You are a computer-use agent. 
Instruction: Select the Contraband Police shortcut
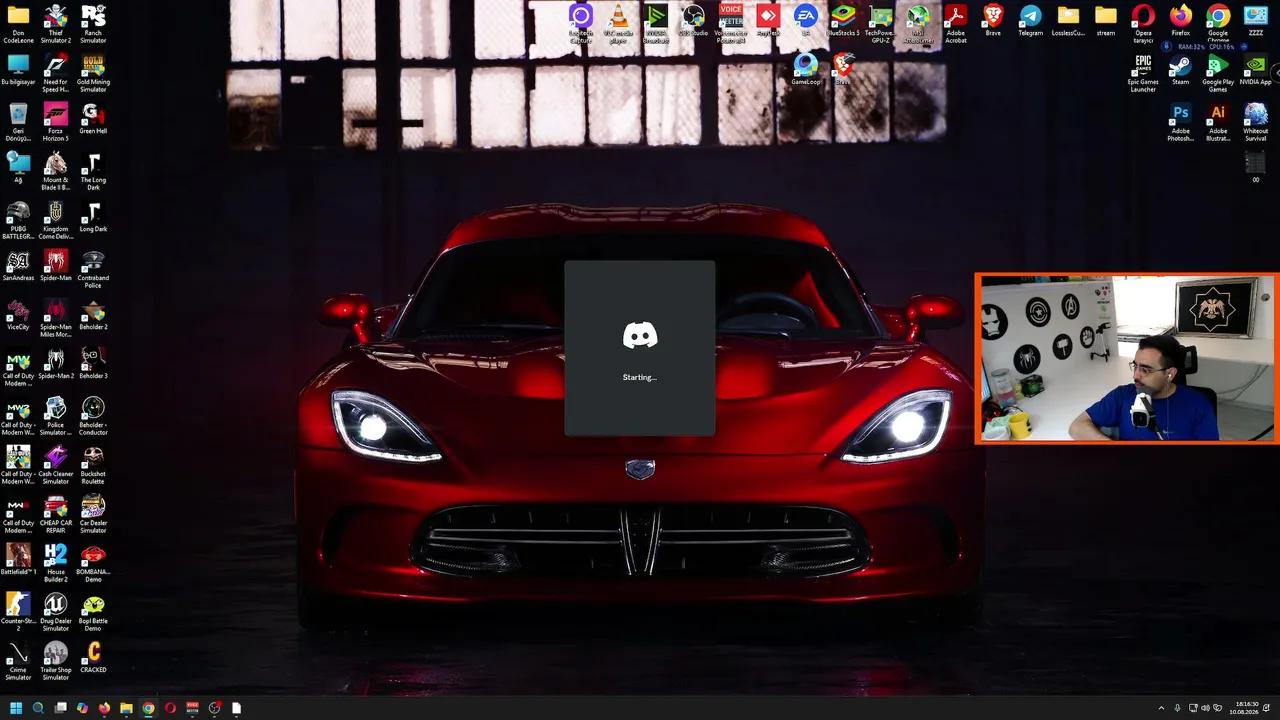[x=93, y=269]
